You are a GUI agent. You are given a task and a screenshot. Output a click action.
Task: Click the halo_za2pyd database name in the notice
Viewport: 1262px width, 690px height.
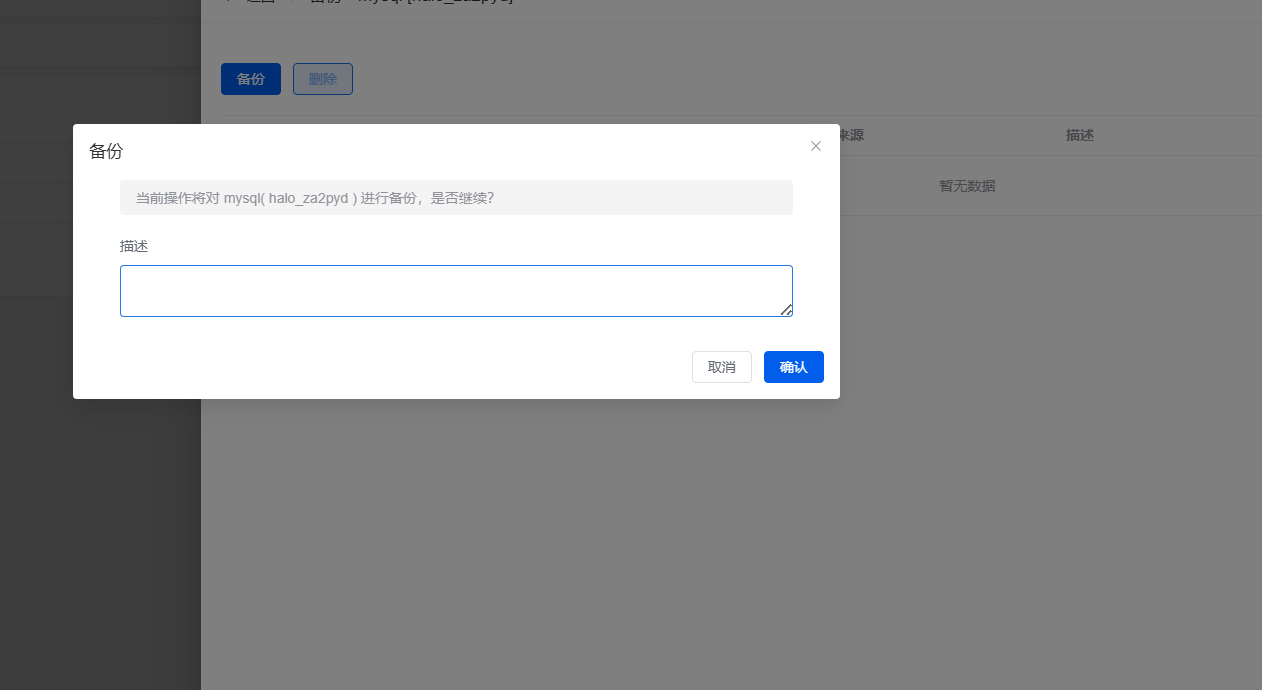pos(307,198)
